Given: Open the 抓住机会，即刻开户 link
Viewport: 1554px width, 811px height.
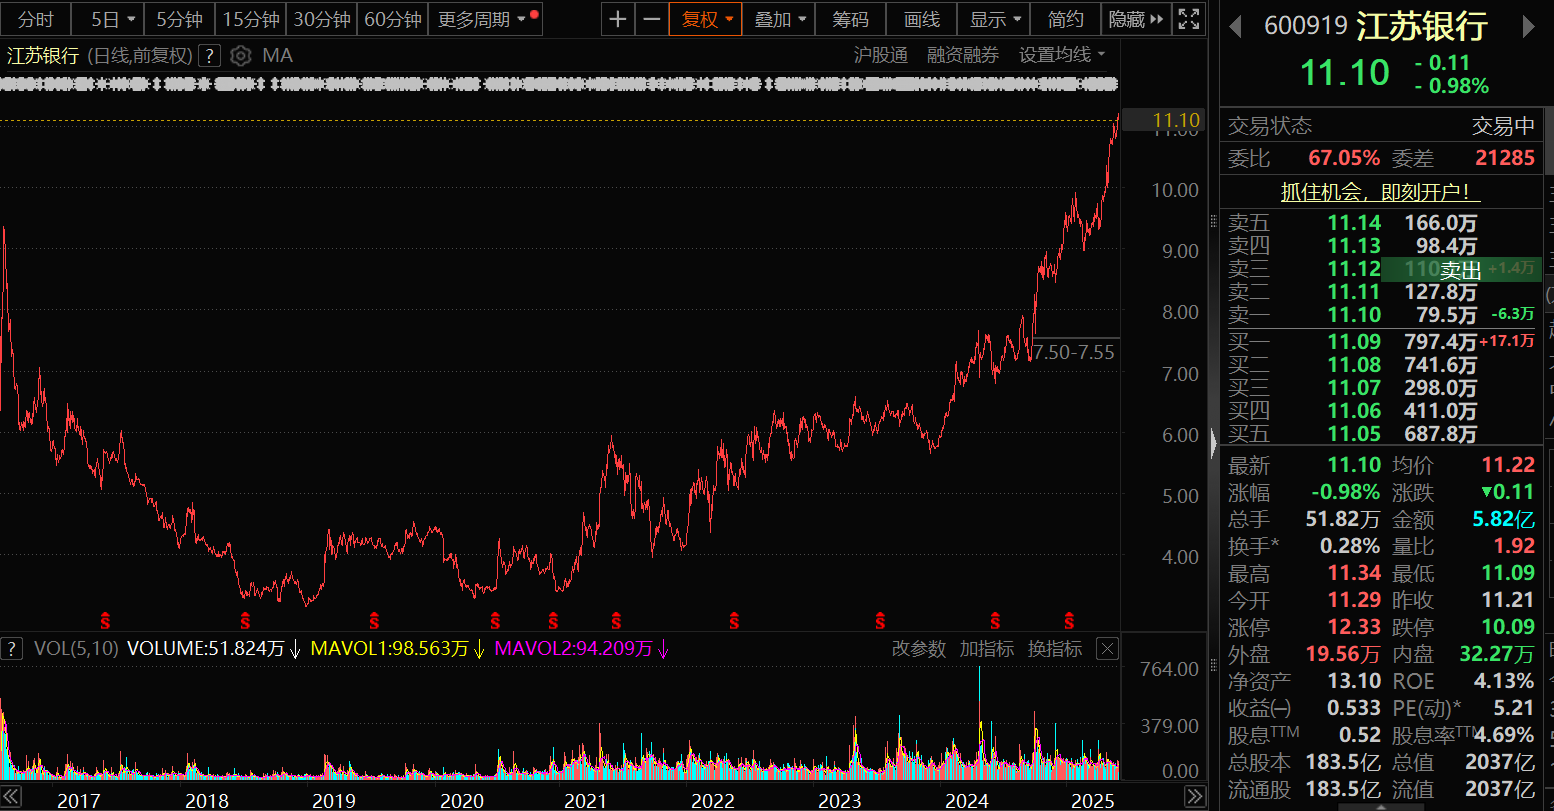Looking at the screenshot, I should pos(1381,192).
